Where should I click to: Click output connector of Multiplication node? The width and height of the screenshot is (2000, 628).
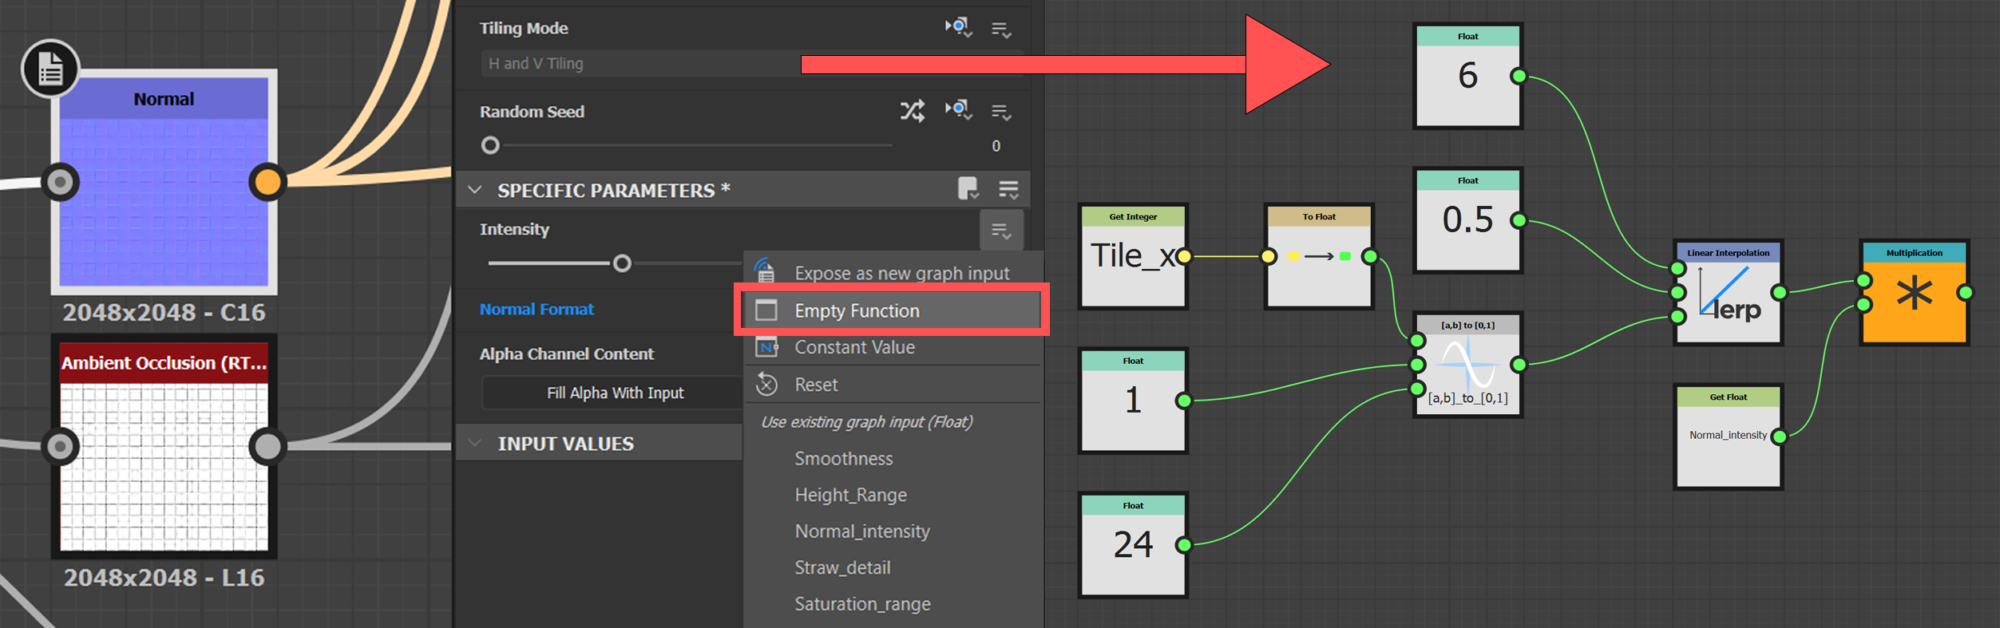[x=1965, y=292]
